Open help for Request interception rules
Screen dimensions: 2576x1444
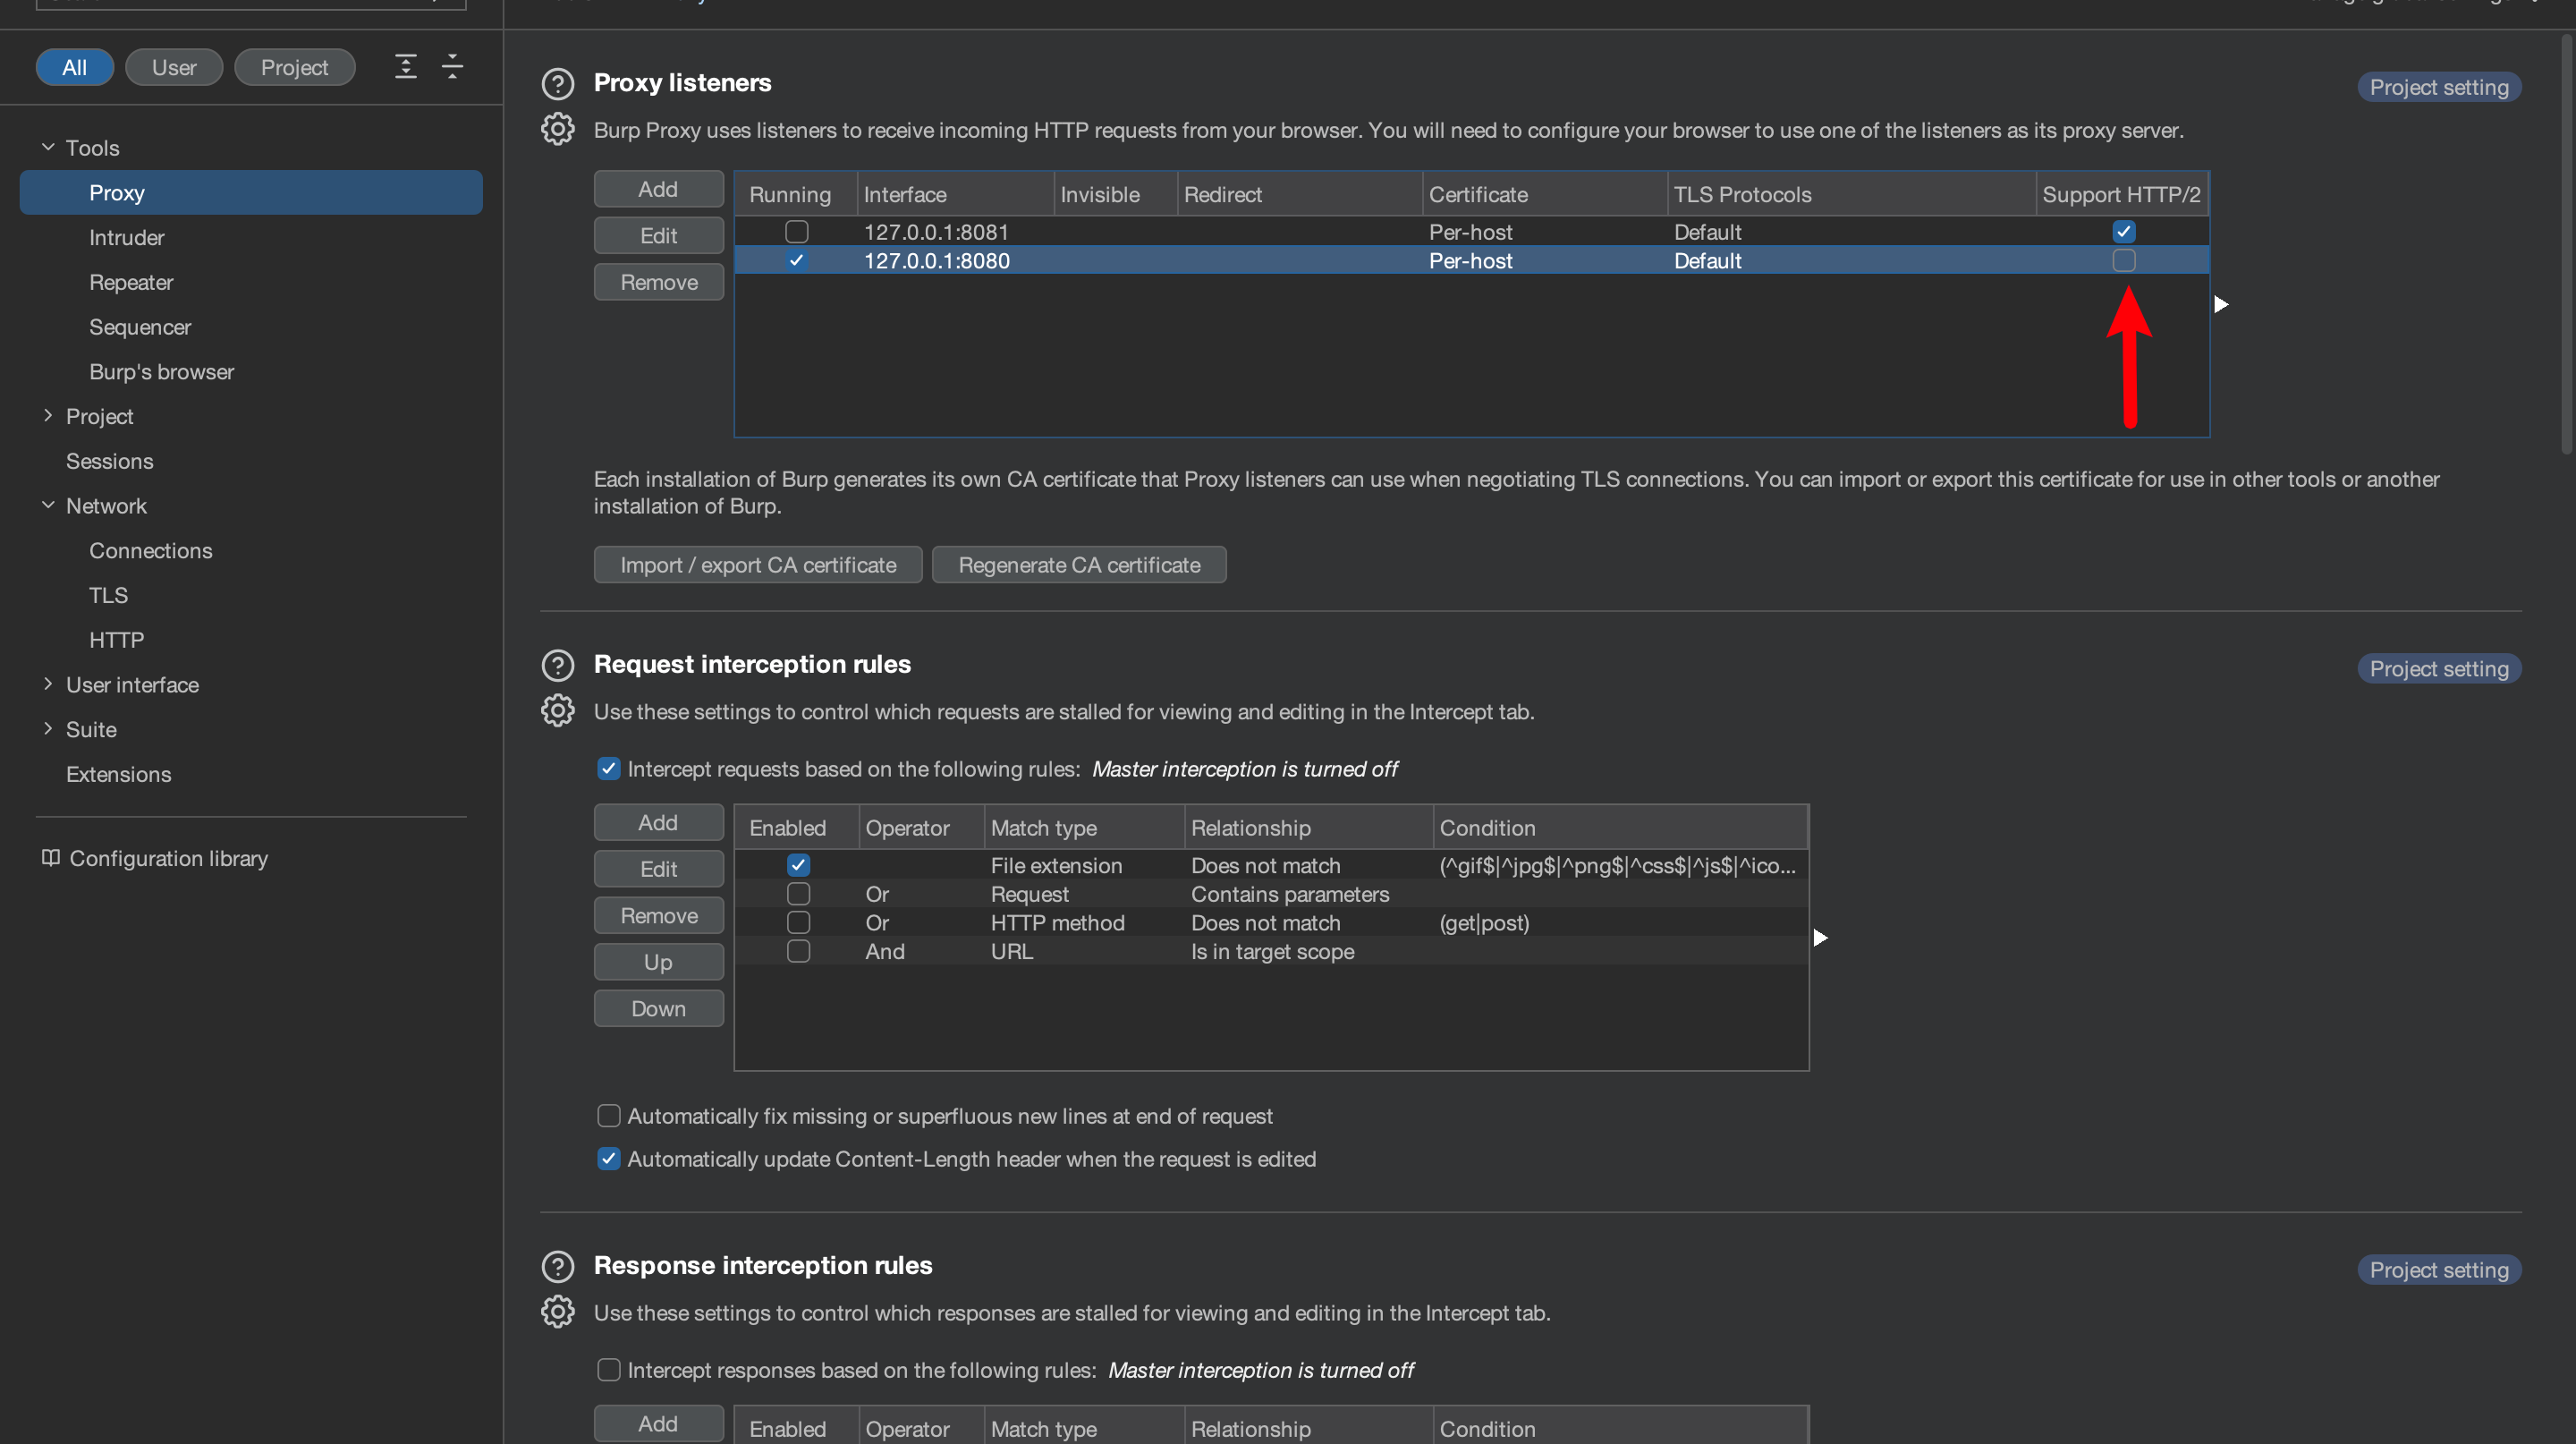click(x=557, y=666)
